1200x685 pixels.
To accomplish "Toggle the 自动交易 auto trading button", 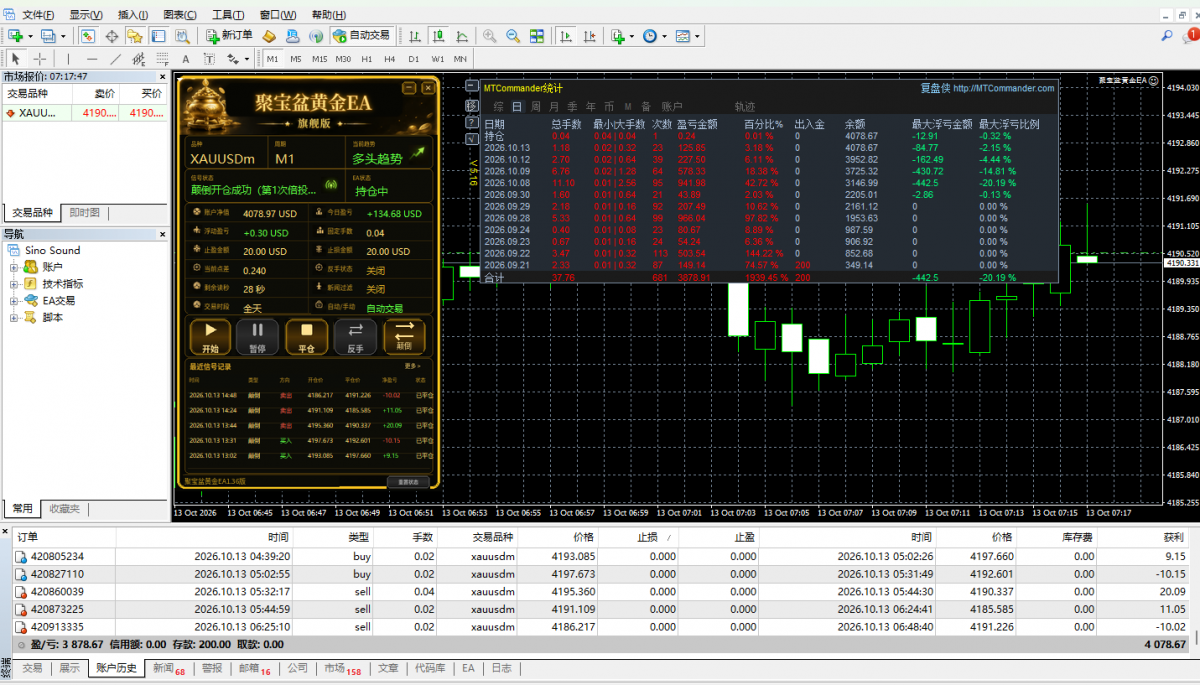I will click(361, 35).
